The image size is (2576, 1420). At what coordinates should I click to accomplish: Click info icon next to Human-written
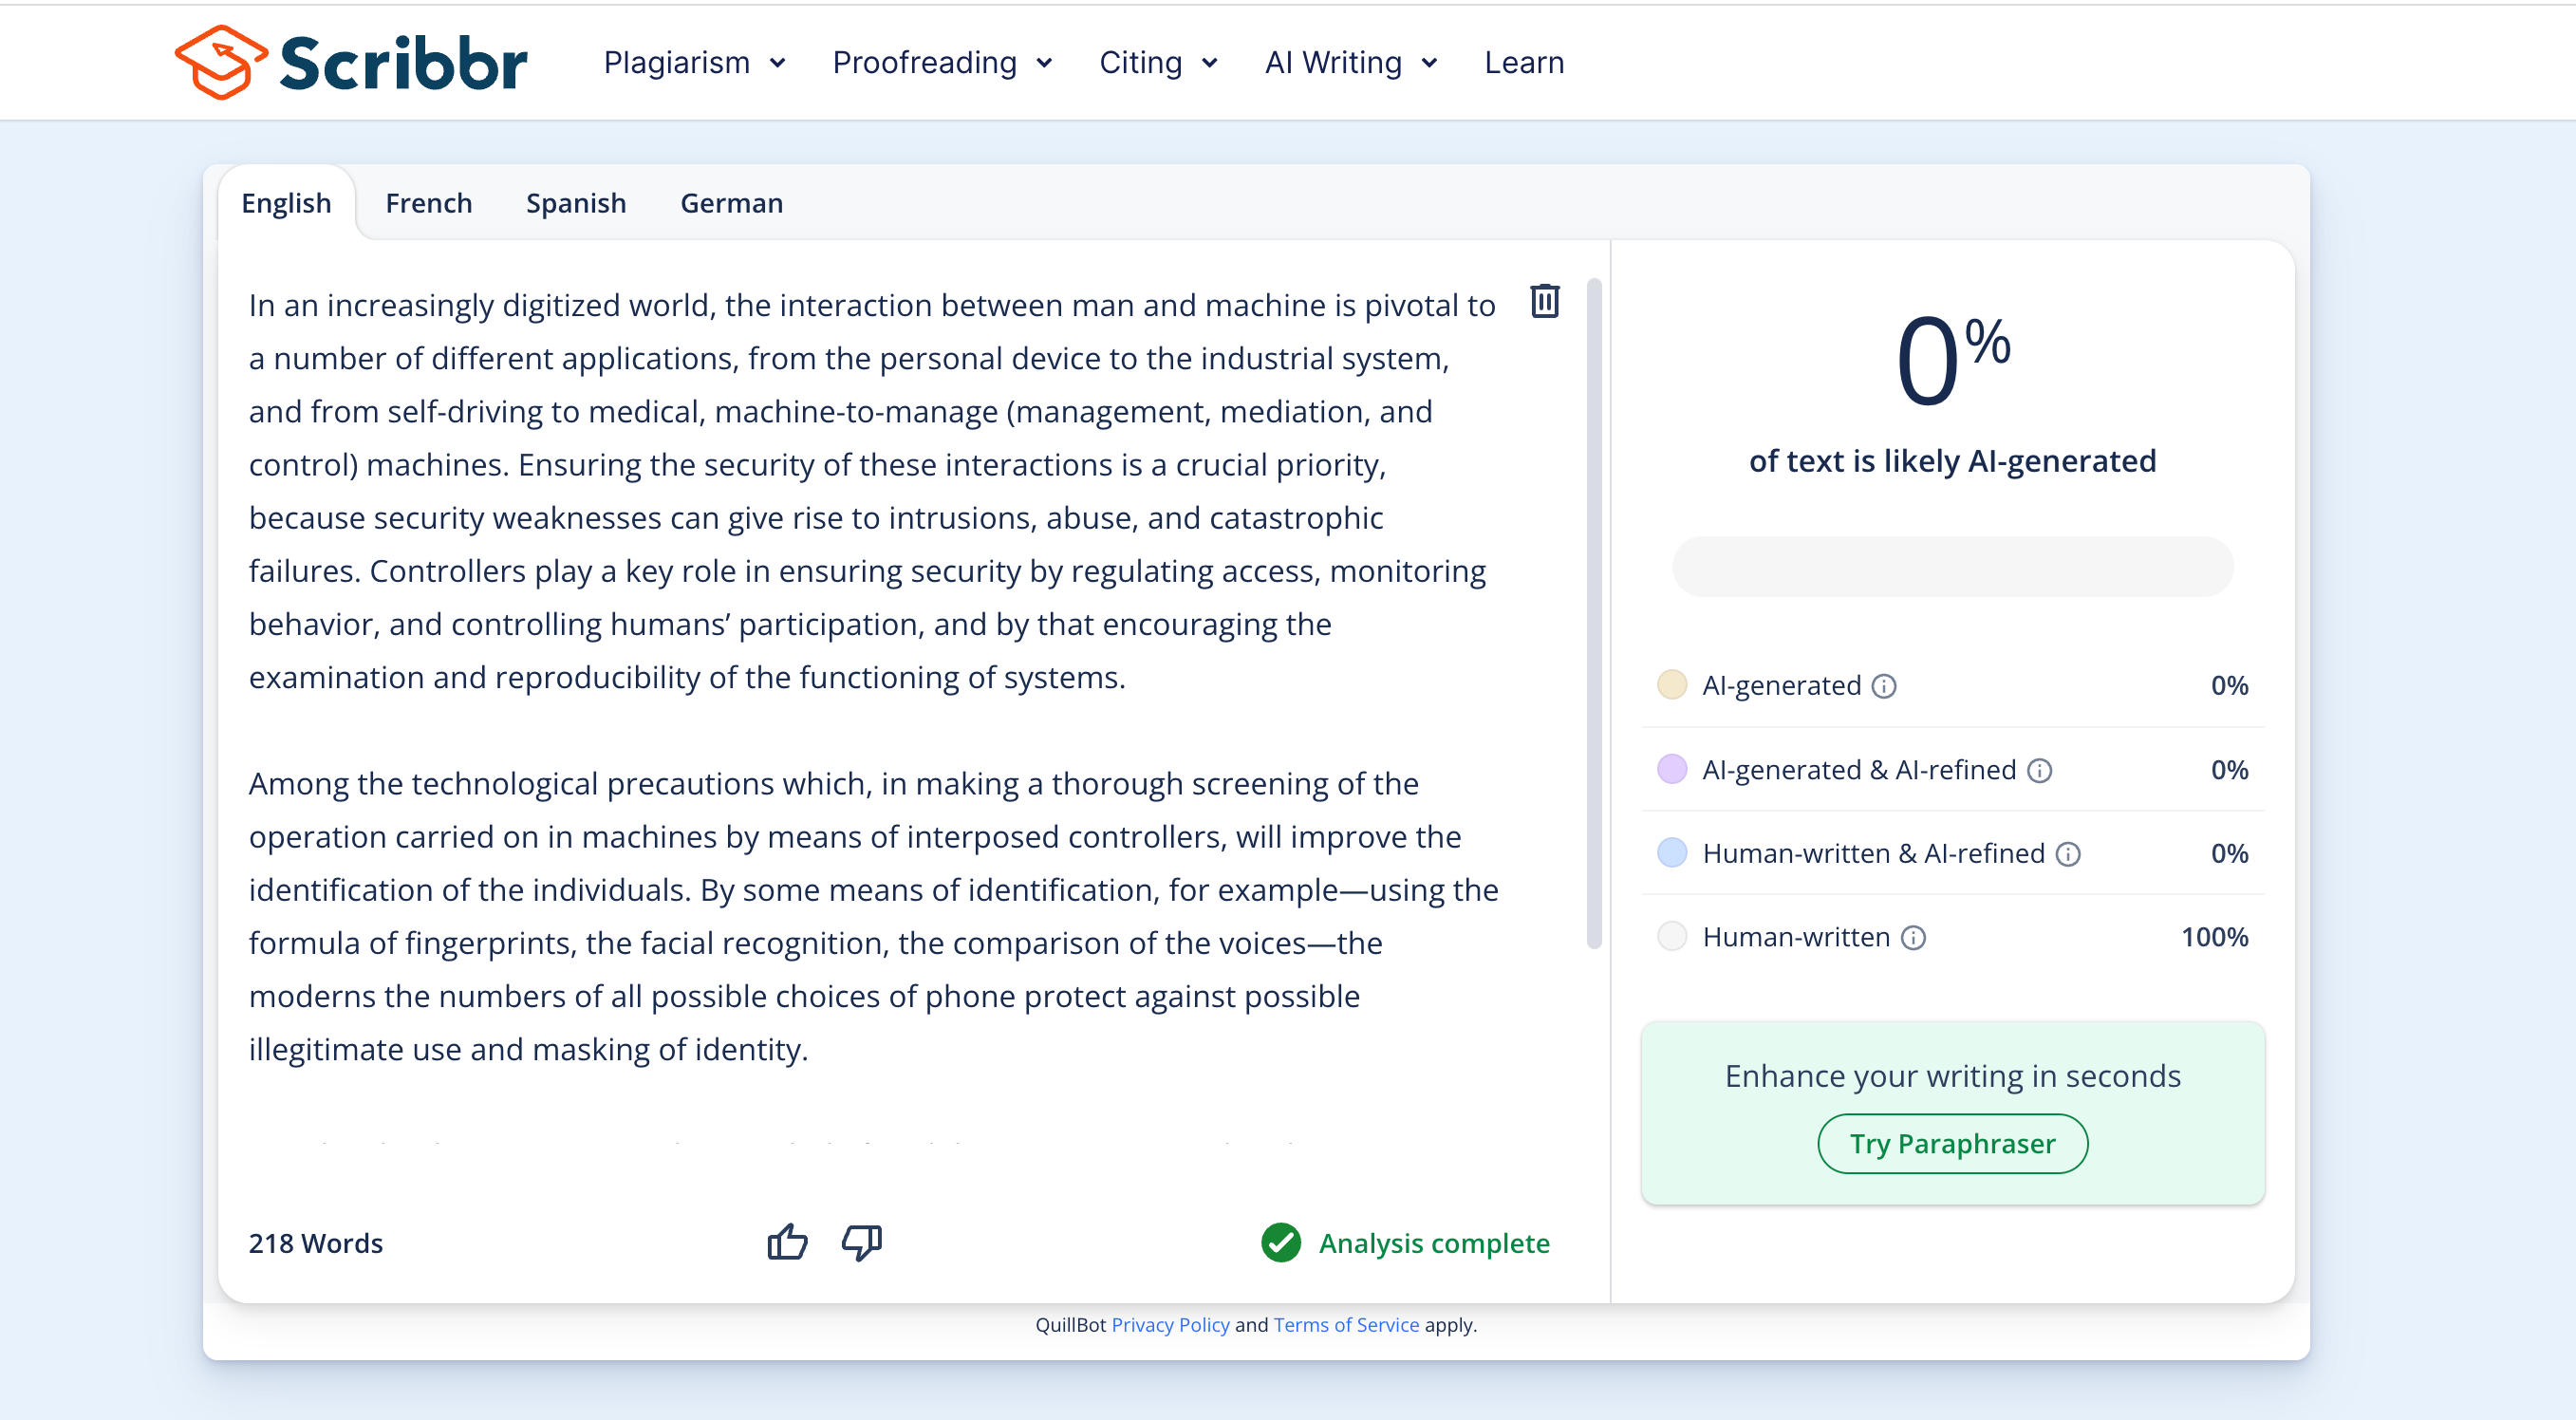[x=1913, y=938]
